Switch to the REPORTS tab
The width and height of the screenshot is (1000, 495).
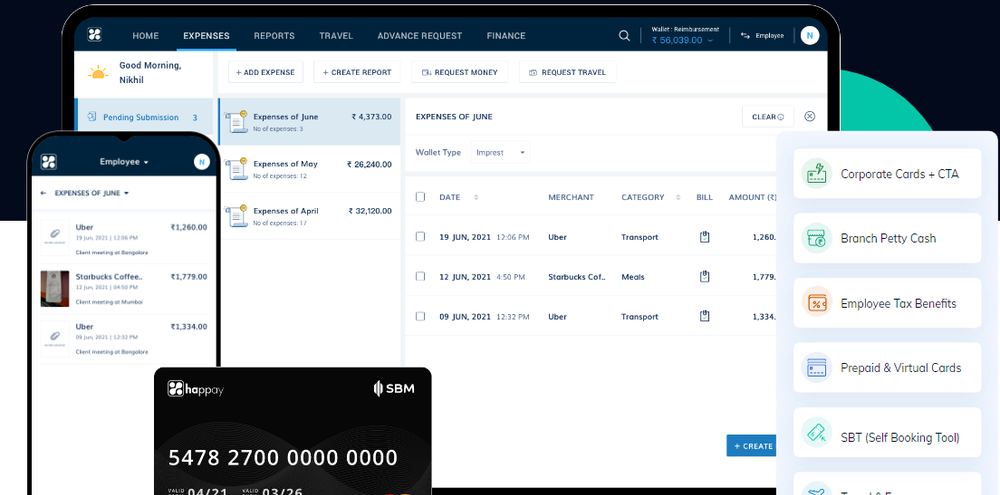point(274,36)
